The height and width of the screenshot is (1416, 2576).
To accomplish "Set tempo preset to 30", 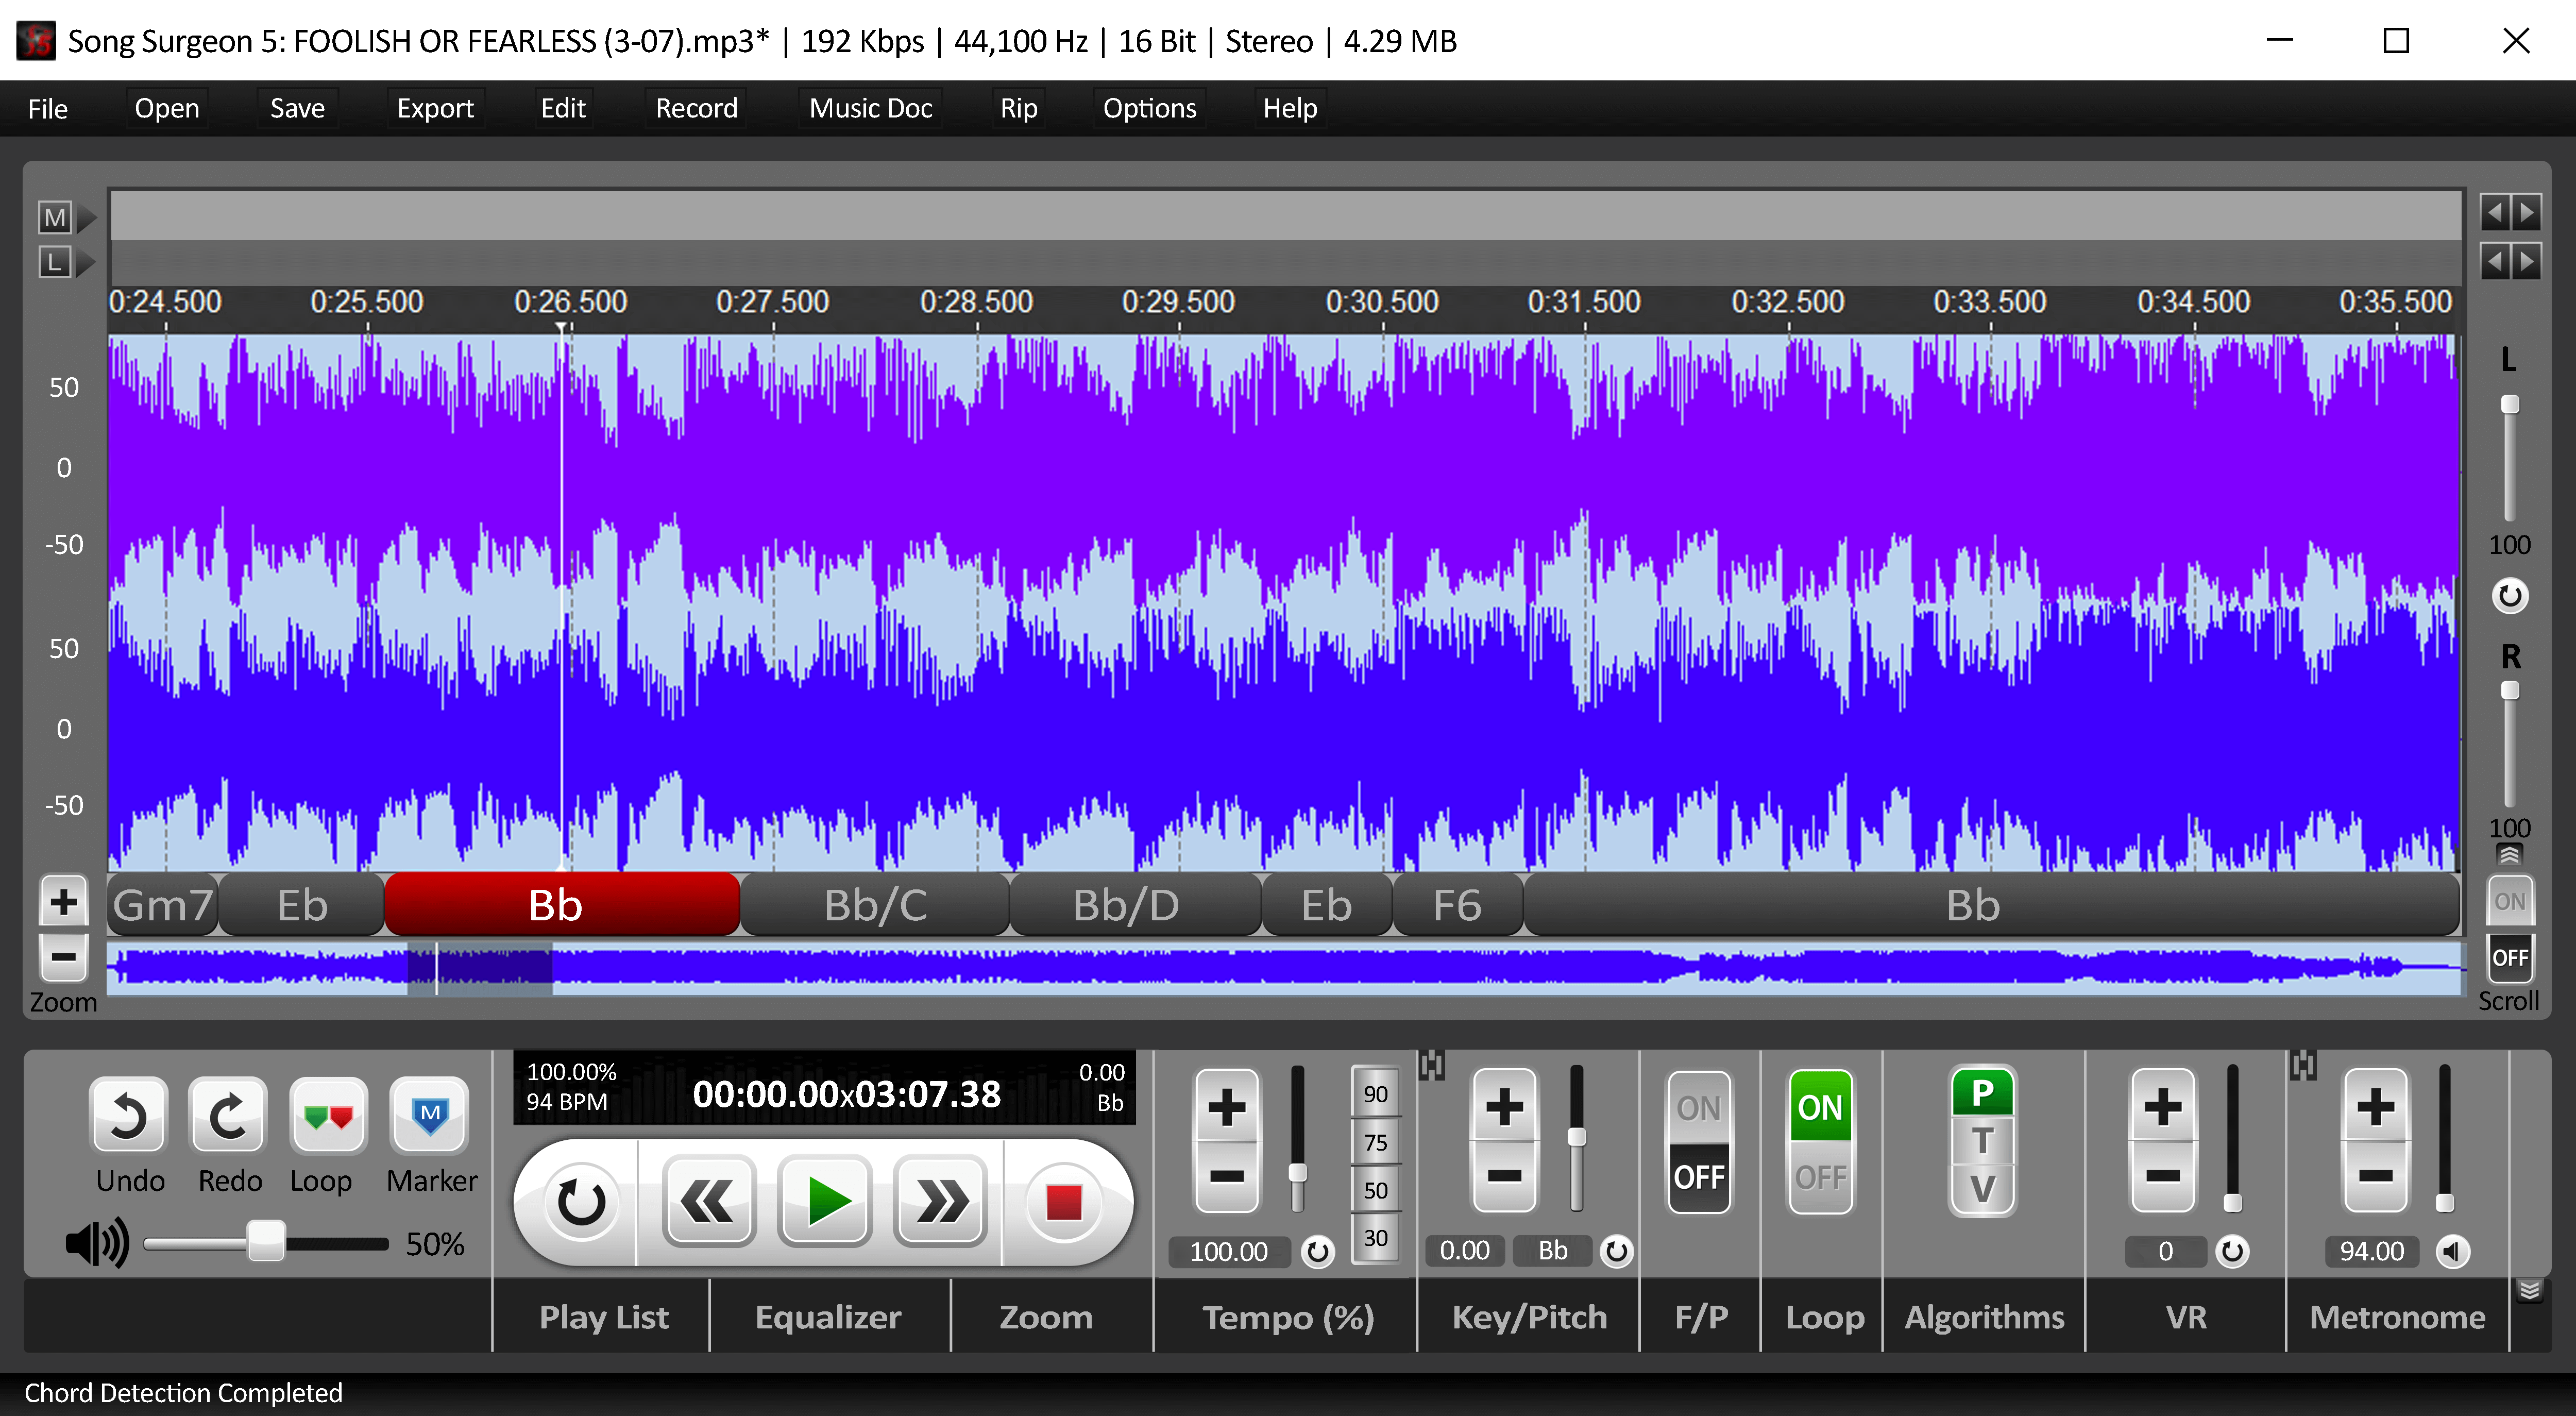I will (x=1375, y=1238).
